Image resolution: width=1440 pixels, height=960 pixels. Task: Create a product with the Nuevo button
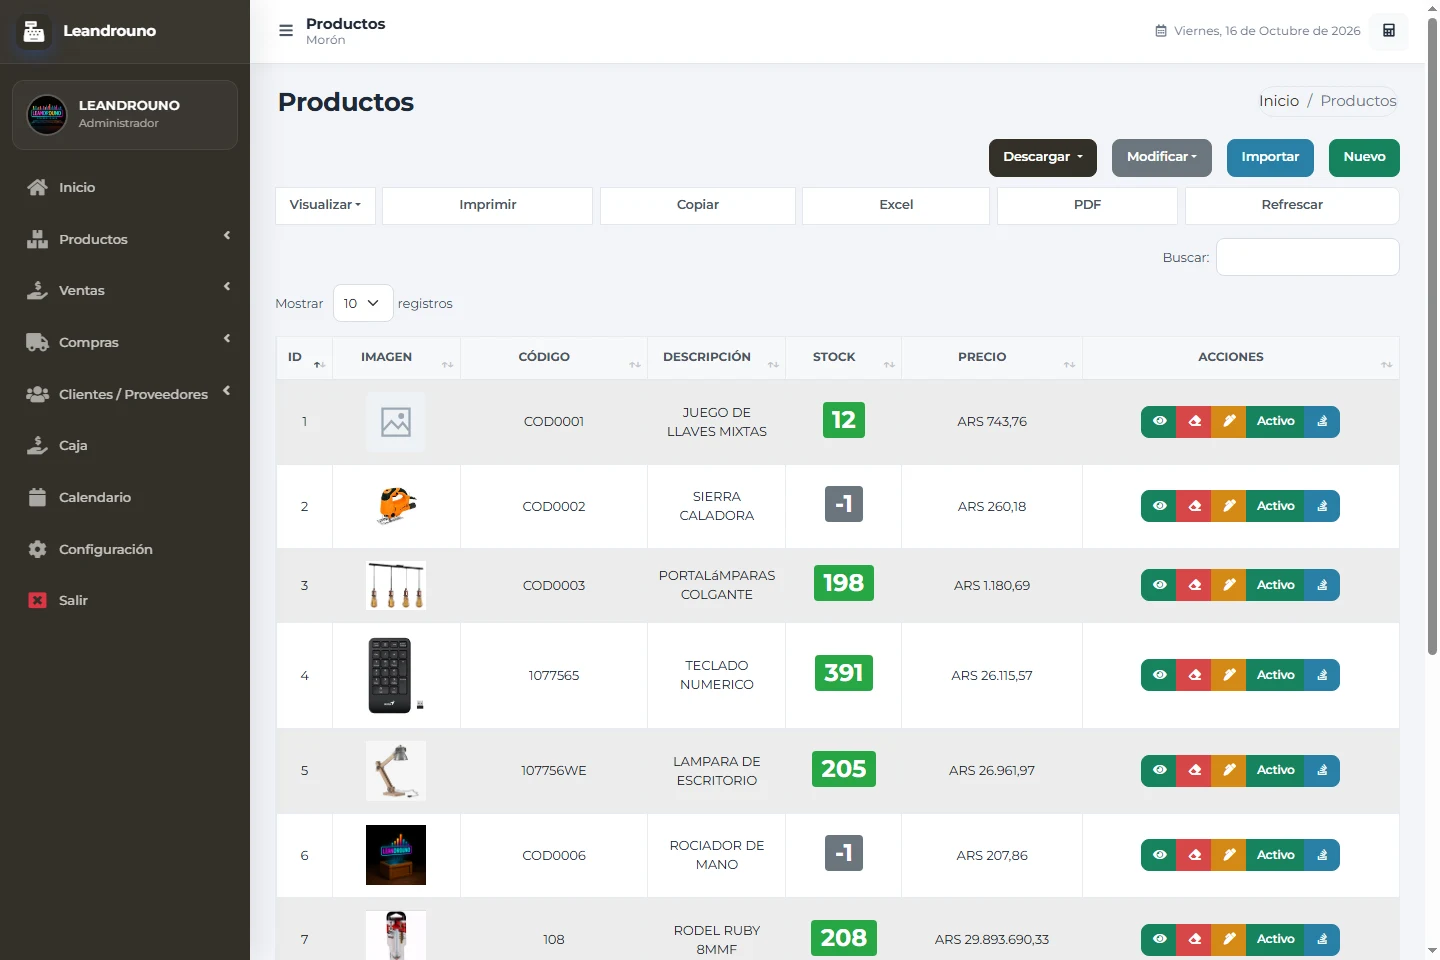pyautogui.click(x=1364, y=158)
